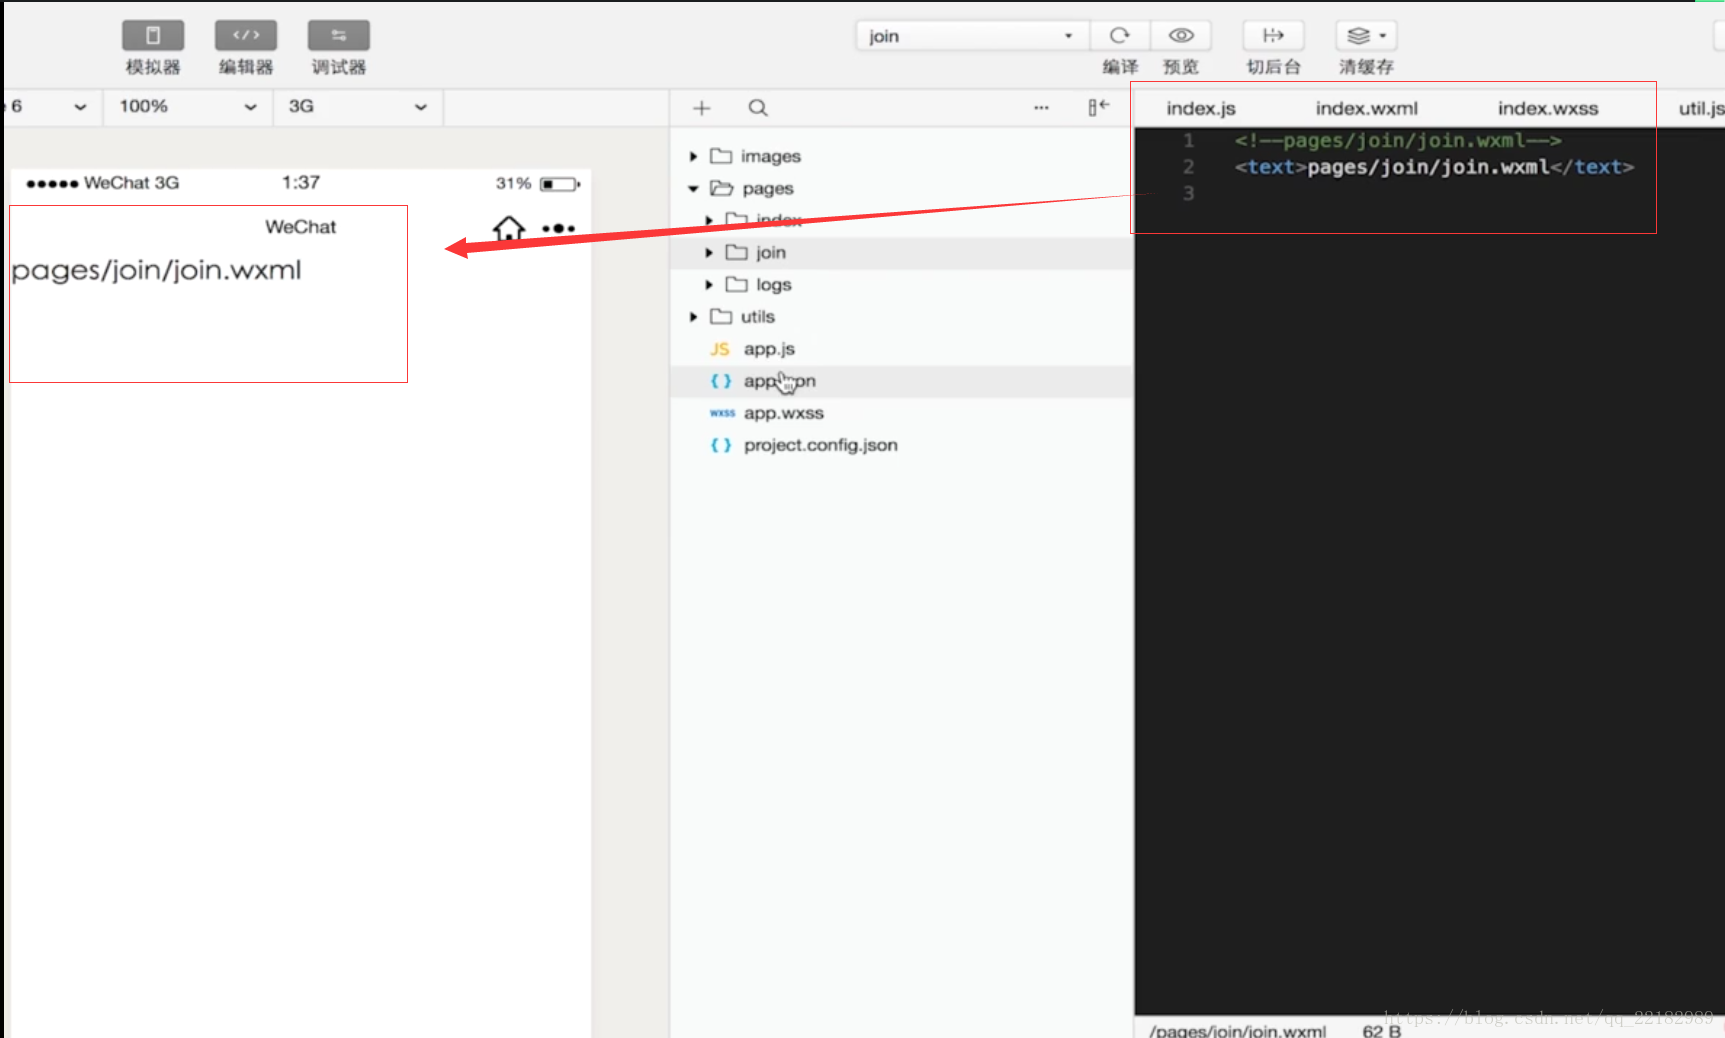Open the join compile mode dropdown

pos(972,36)
